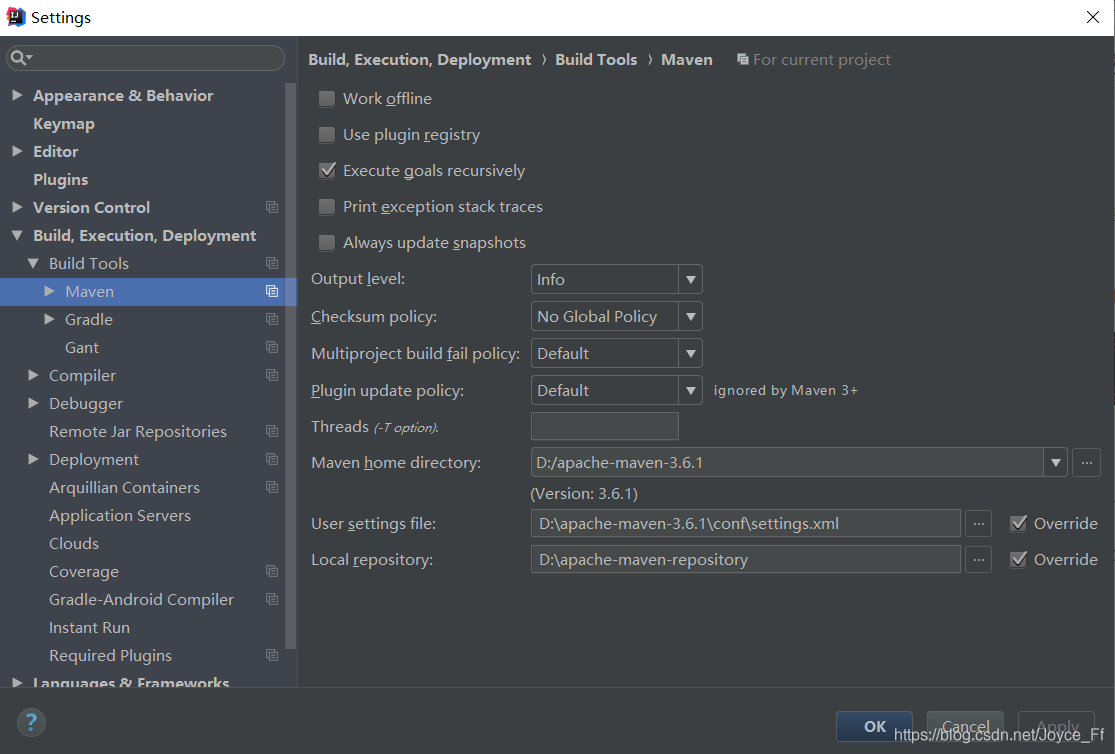Image resolution: width=1115 pixels, height=754 pixels.
Task: Click project-level icon beside Gant
Action: point(272,347)
